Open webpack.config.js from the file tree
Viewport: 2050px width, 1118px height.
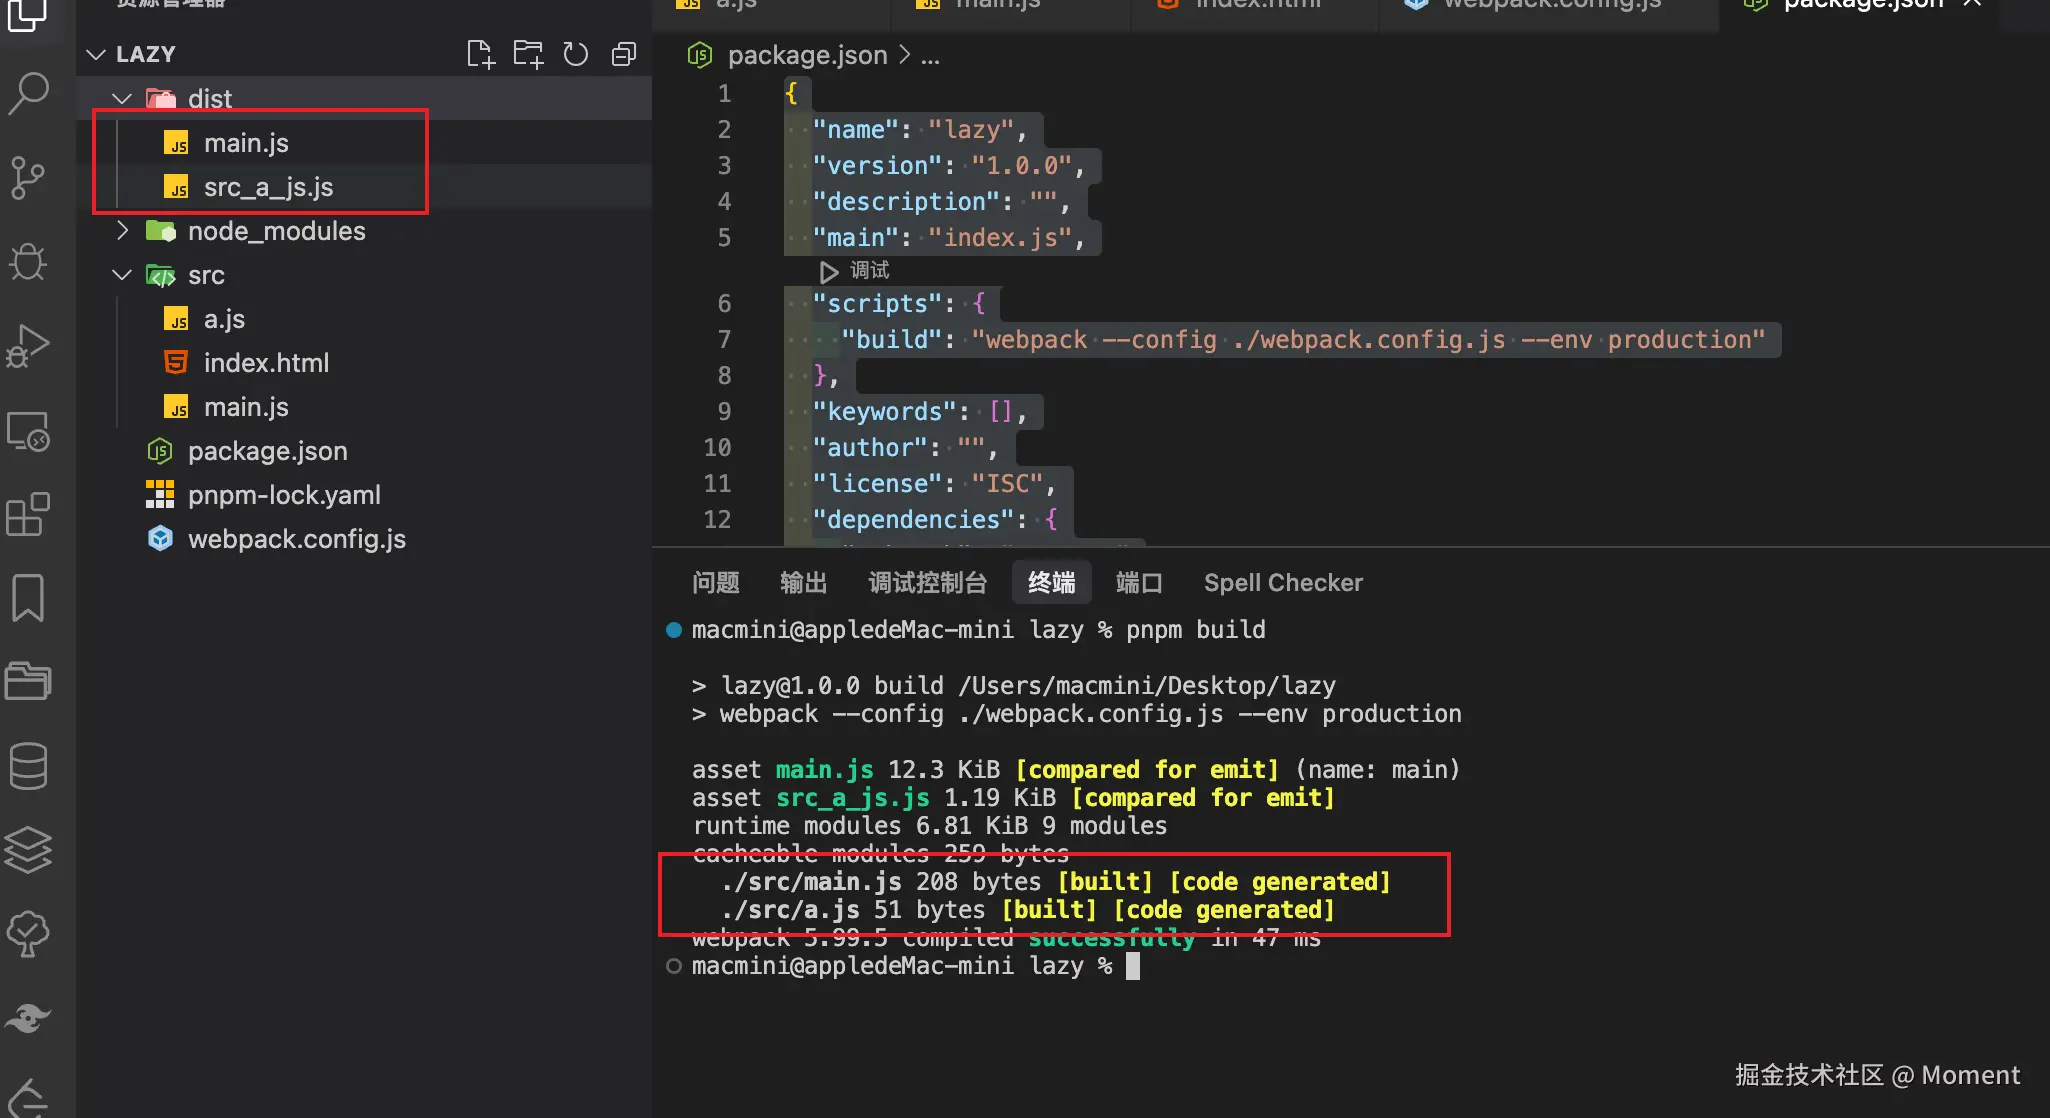(296, 539)
